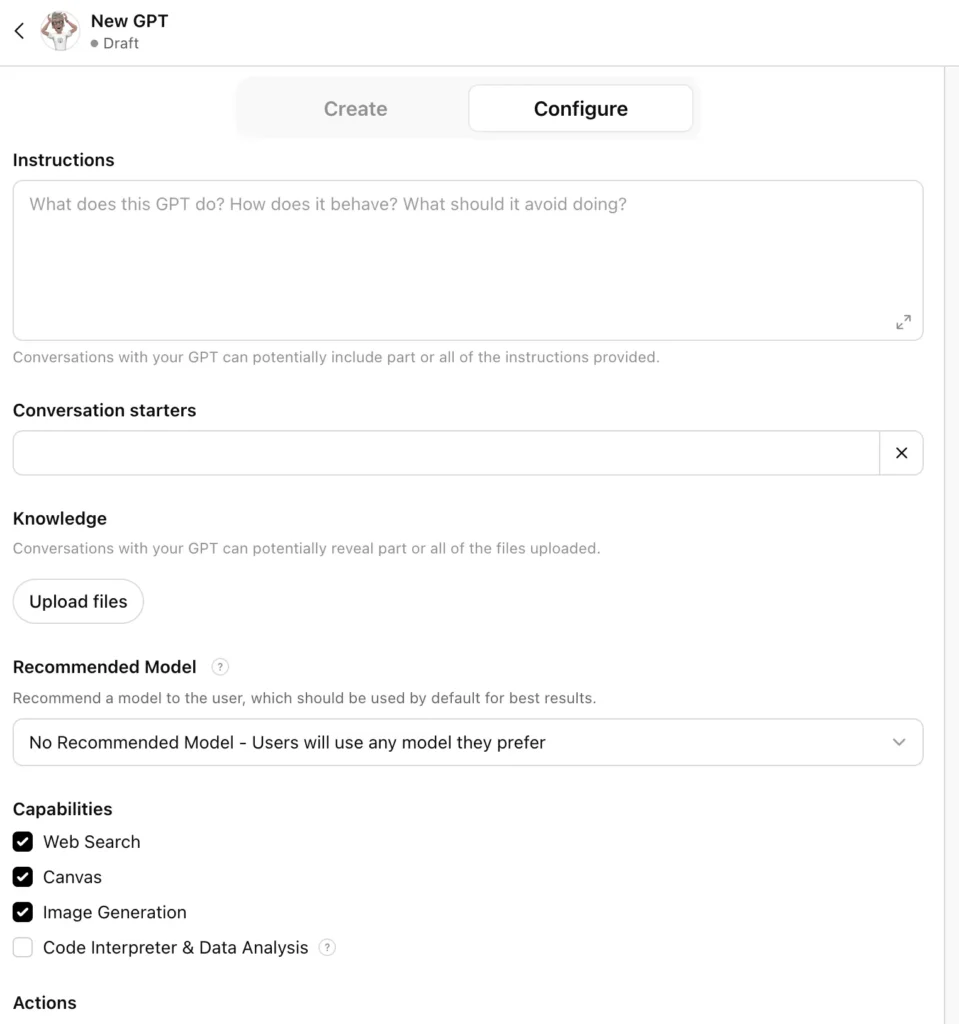Click the New GPT avatar image
959x1024 pixels.
(60, 31)
